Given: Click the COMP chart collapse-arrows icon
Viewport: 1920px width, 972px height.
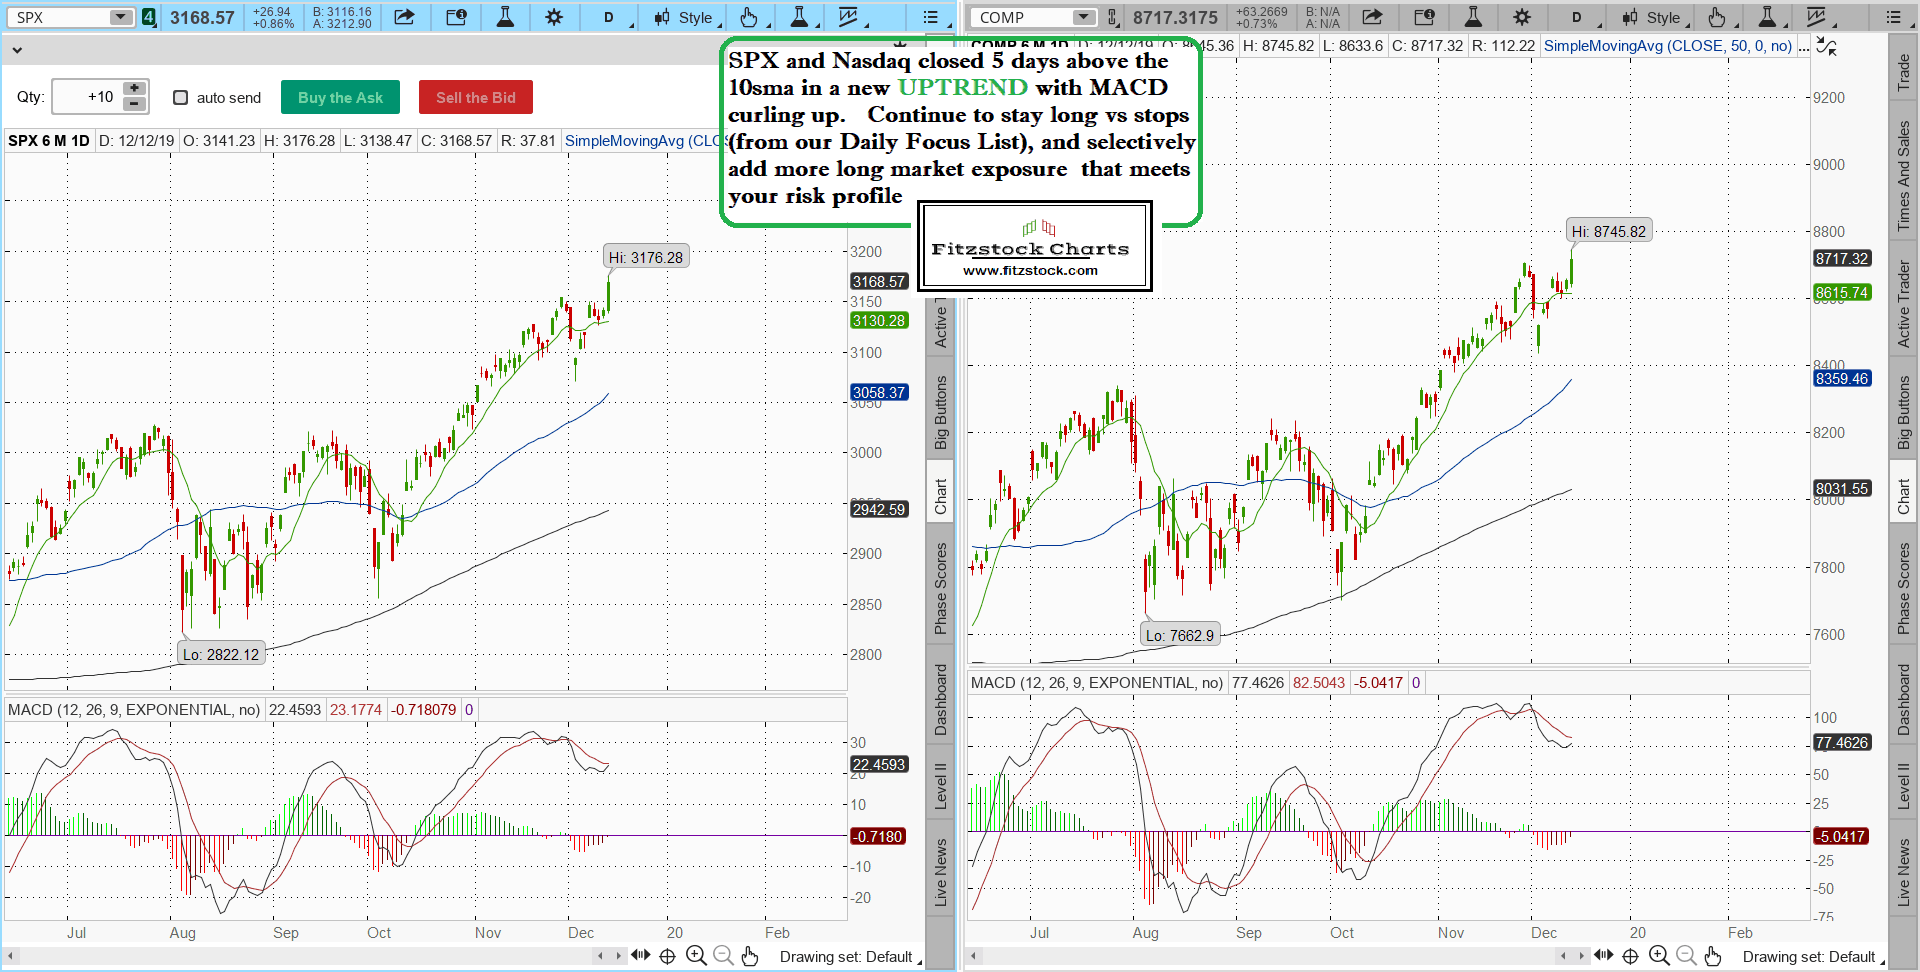Looking at the screenshot, I should (1826, 46).
